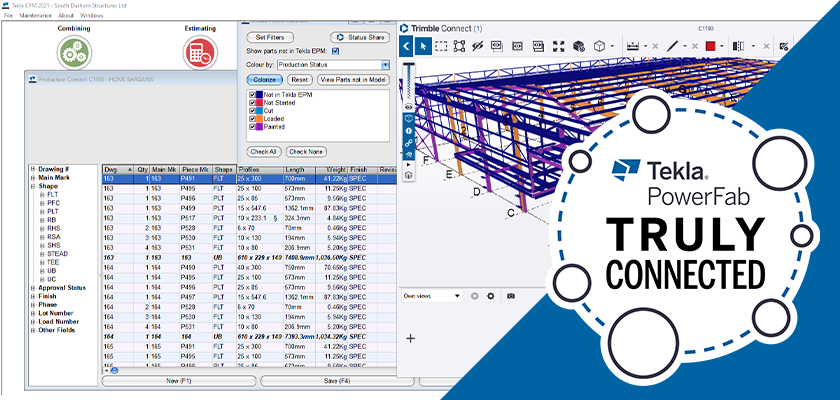Click the camera snapshot icon beside views
The image size is (840, 400).
(511, 296)
